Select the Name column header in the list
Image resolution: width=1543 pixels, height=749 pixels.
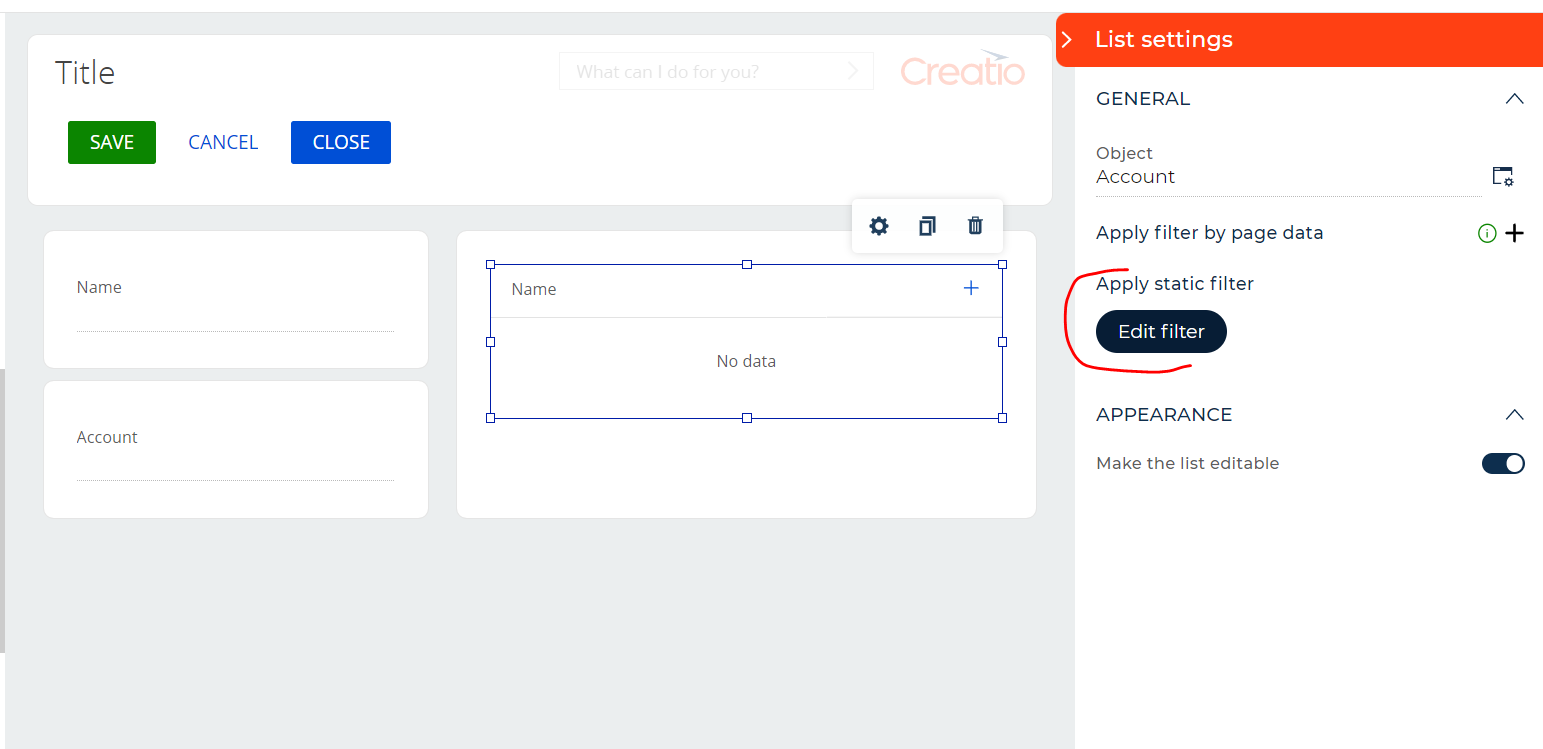[x=534, y=289]
